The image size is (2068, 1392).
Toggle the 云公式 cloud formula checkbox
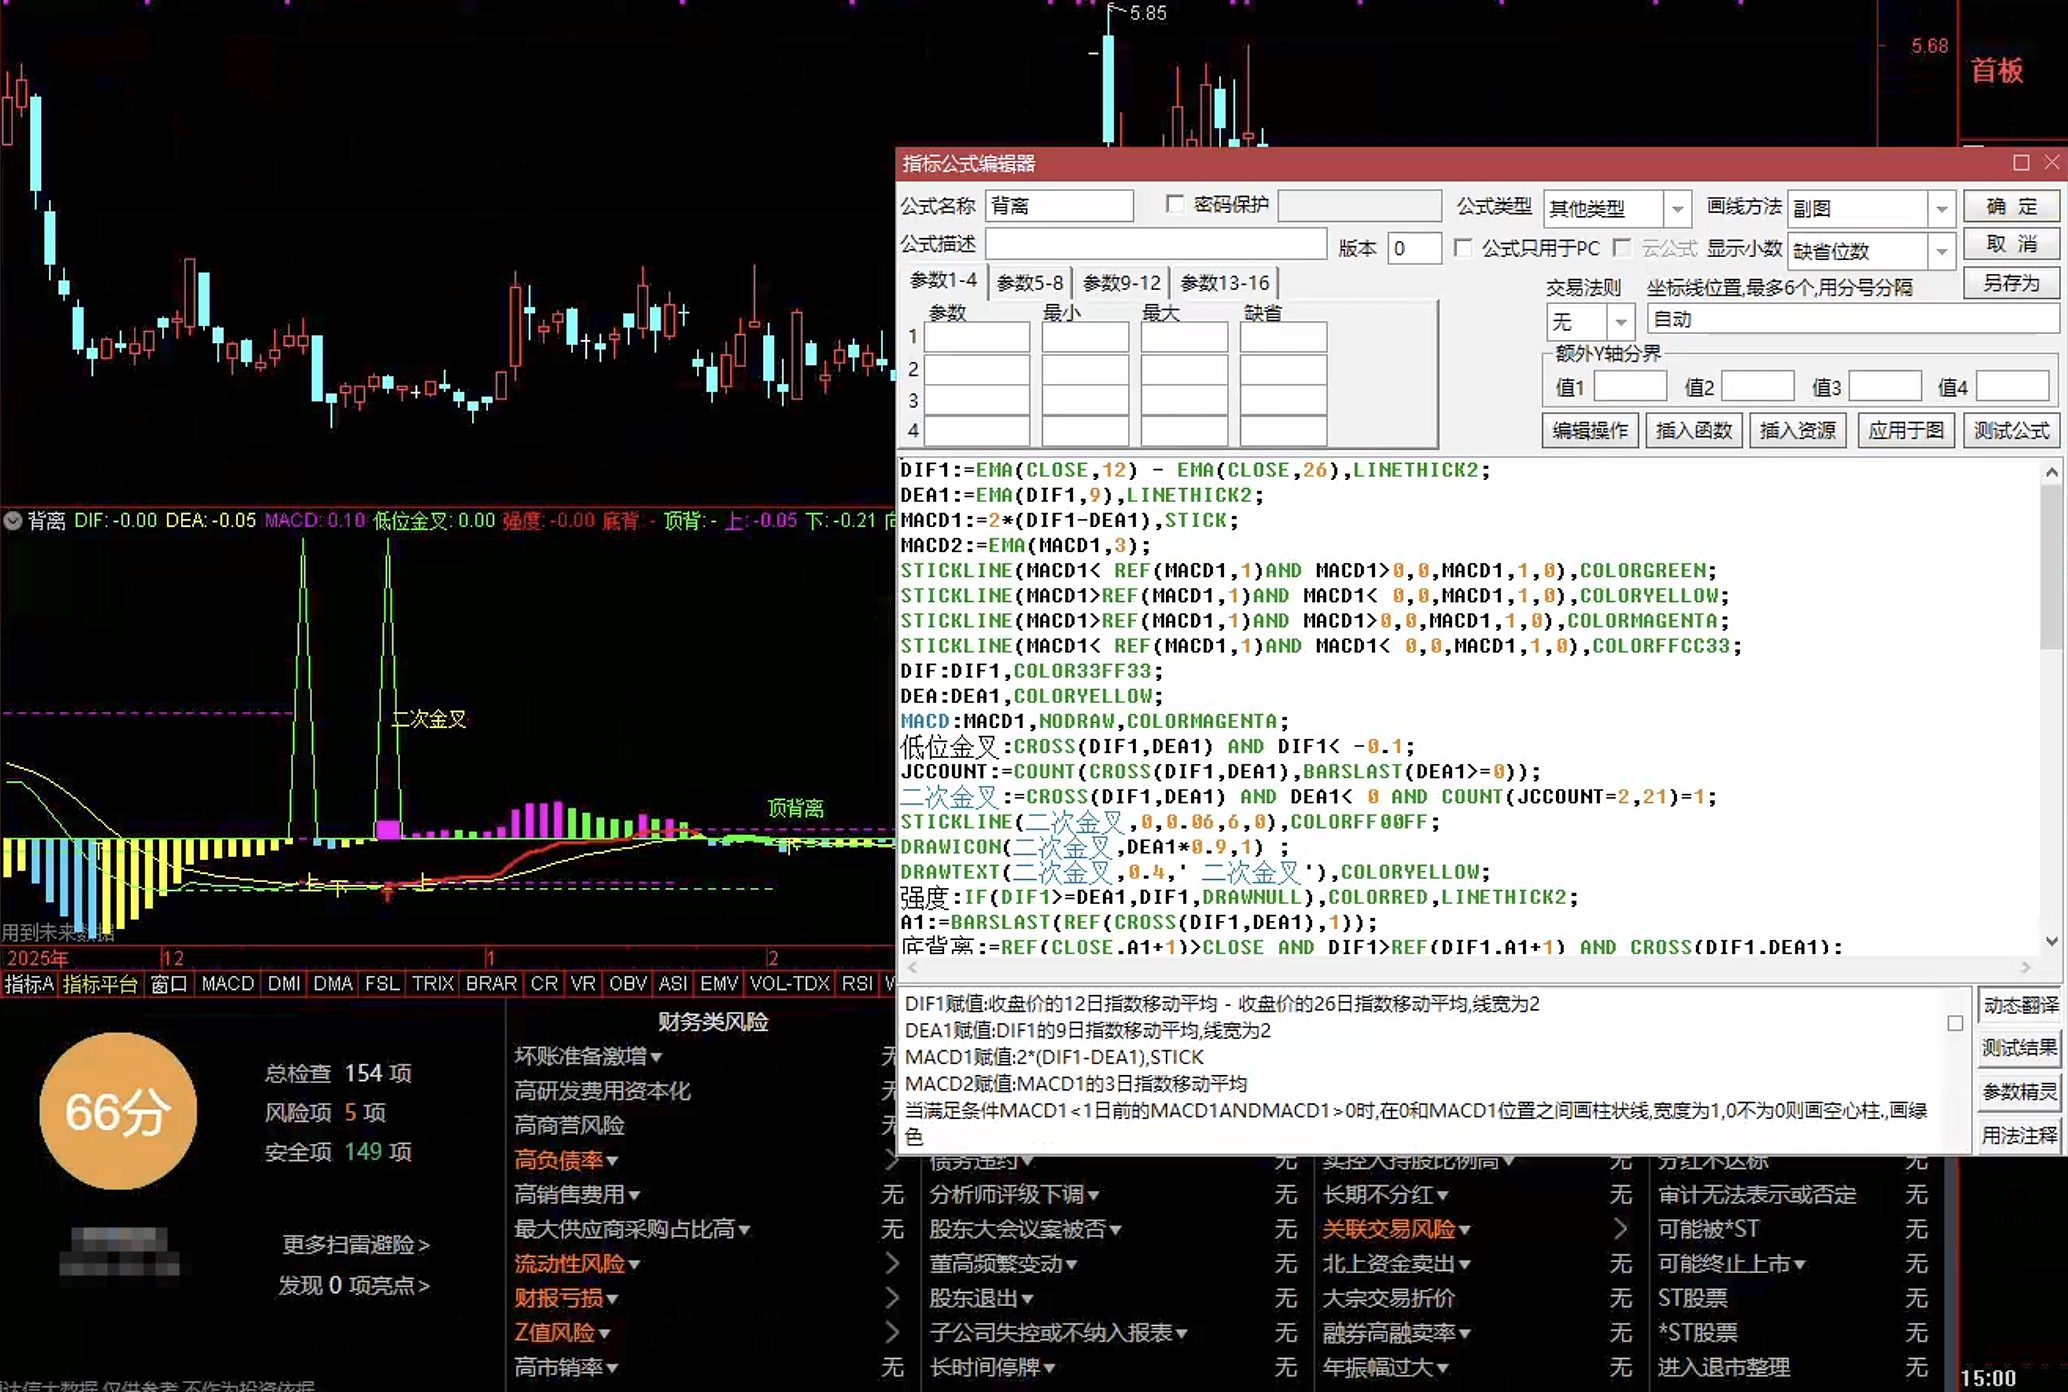[1623, 247]
